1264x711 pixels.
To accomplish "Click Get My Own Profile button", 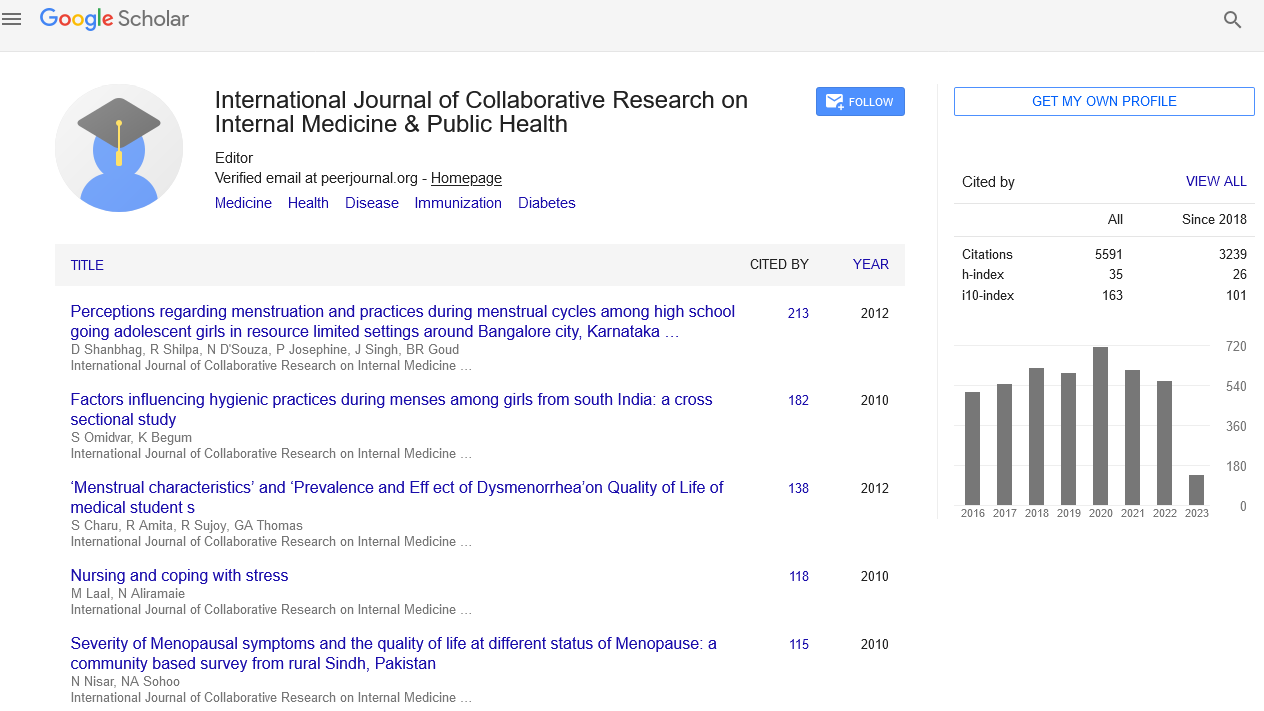I will pyautogui.click(x=1103, y=102).
